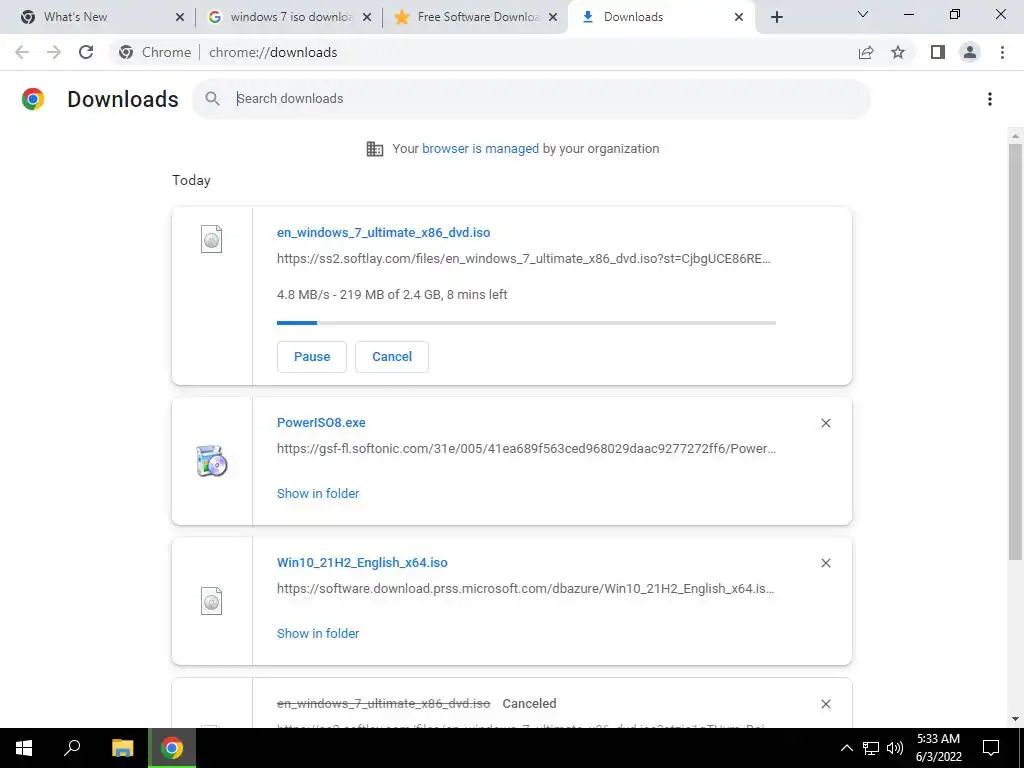Click the Search downloads field

point(531,99)
